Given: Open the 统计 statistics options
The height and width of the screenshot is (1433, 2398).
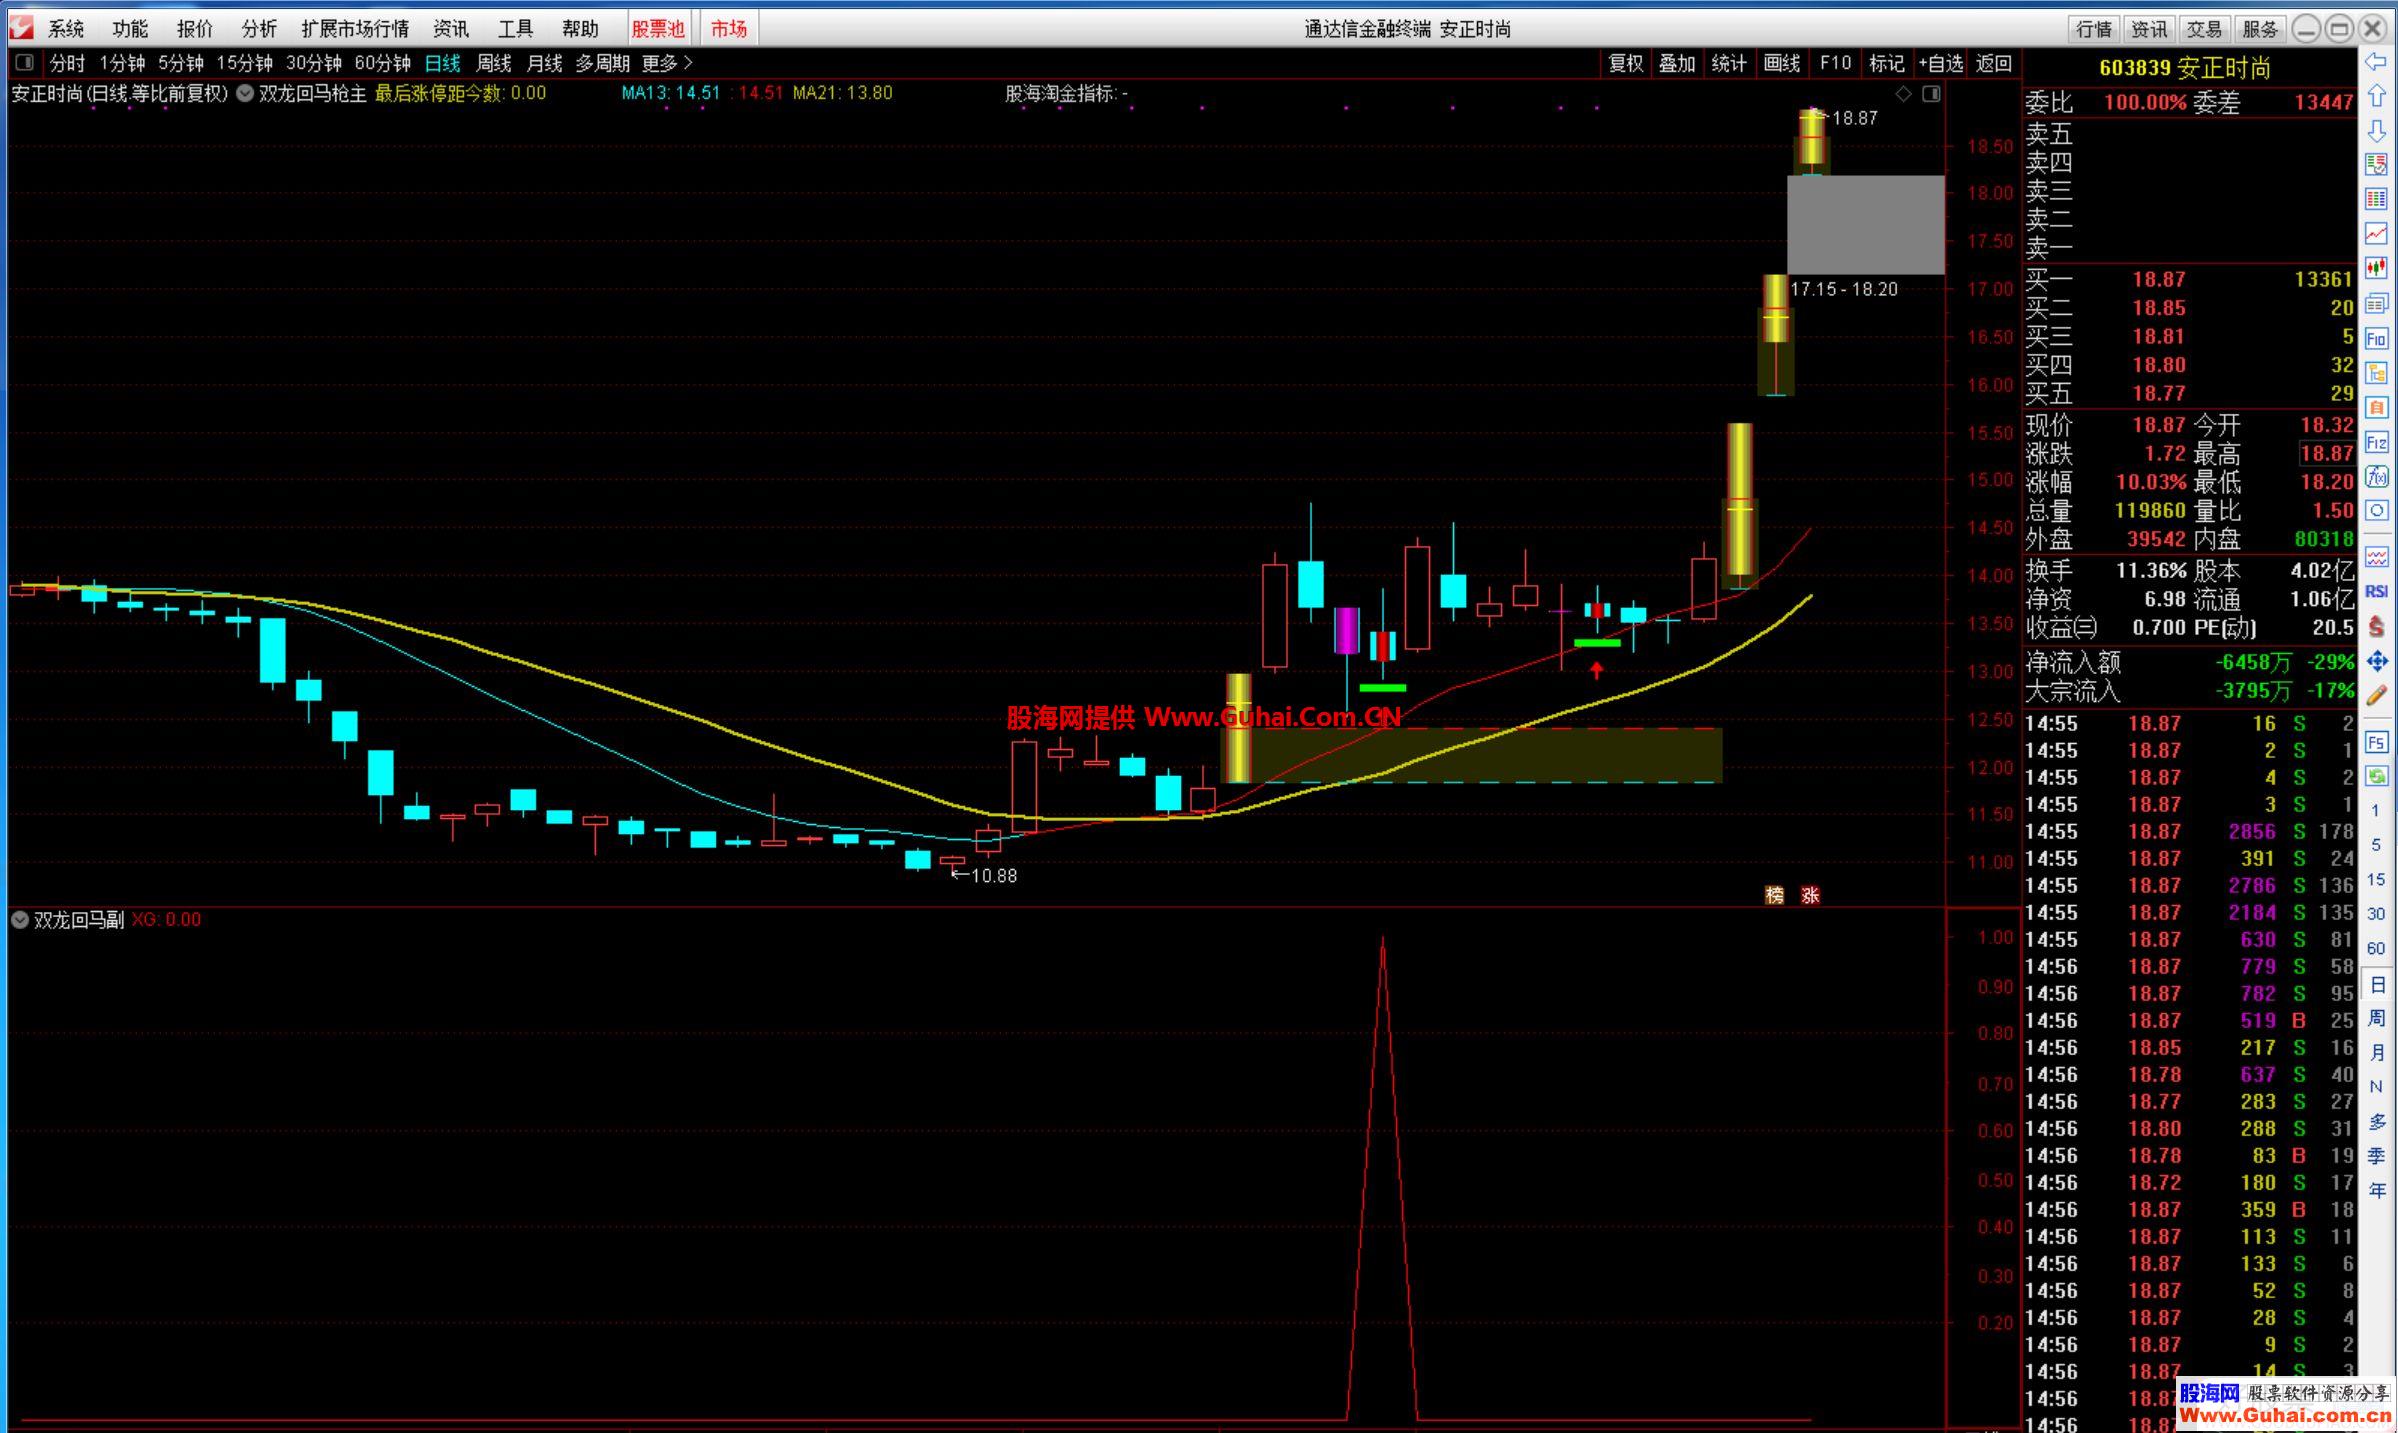Looking at the screenshot, I should (1729, 63).
